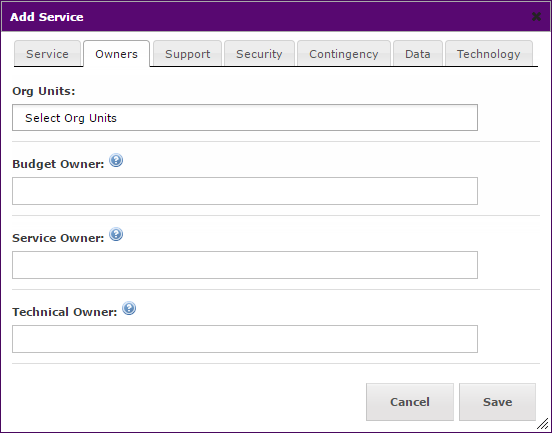Expand the Select Org Units dropdown
552x433 pixels.
tap(245, 118)
